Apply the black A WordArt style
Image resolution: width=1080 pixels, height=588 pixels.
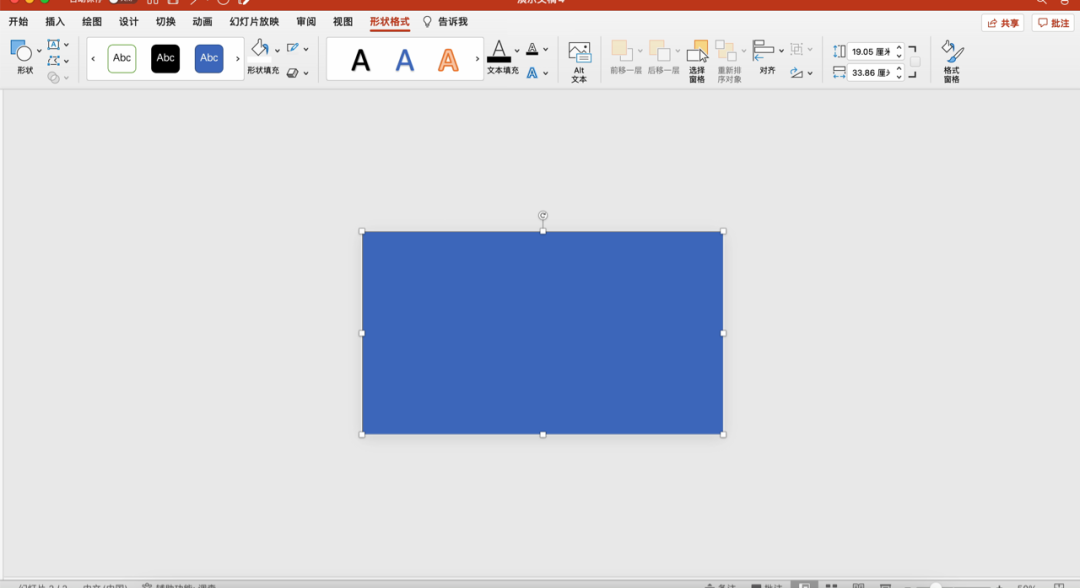point(360,61)
